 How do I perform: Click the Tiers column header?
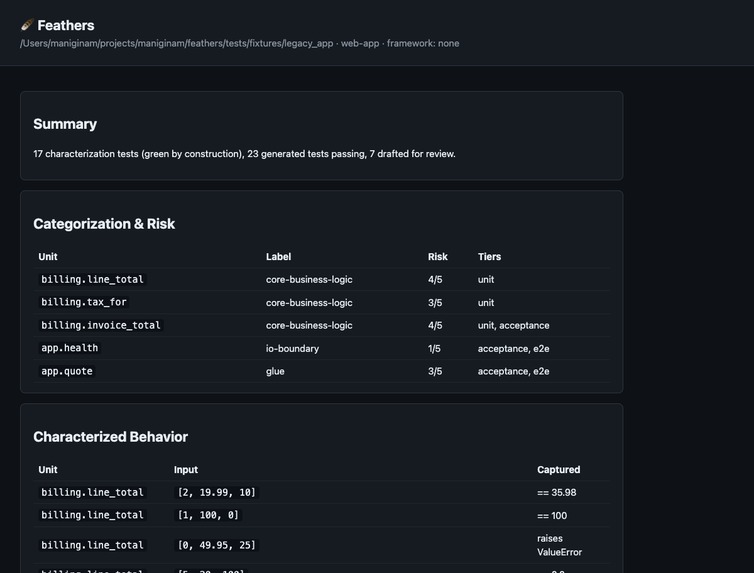coord(490,257)
